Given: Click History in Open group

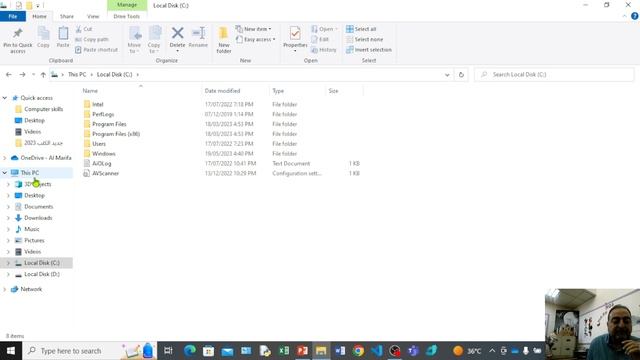Looking at the screenshot, I should [x=324, y=50].
